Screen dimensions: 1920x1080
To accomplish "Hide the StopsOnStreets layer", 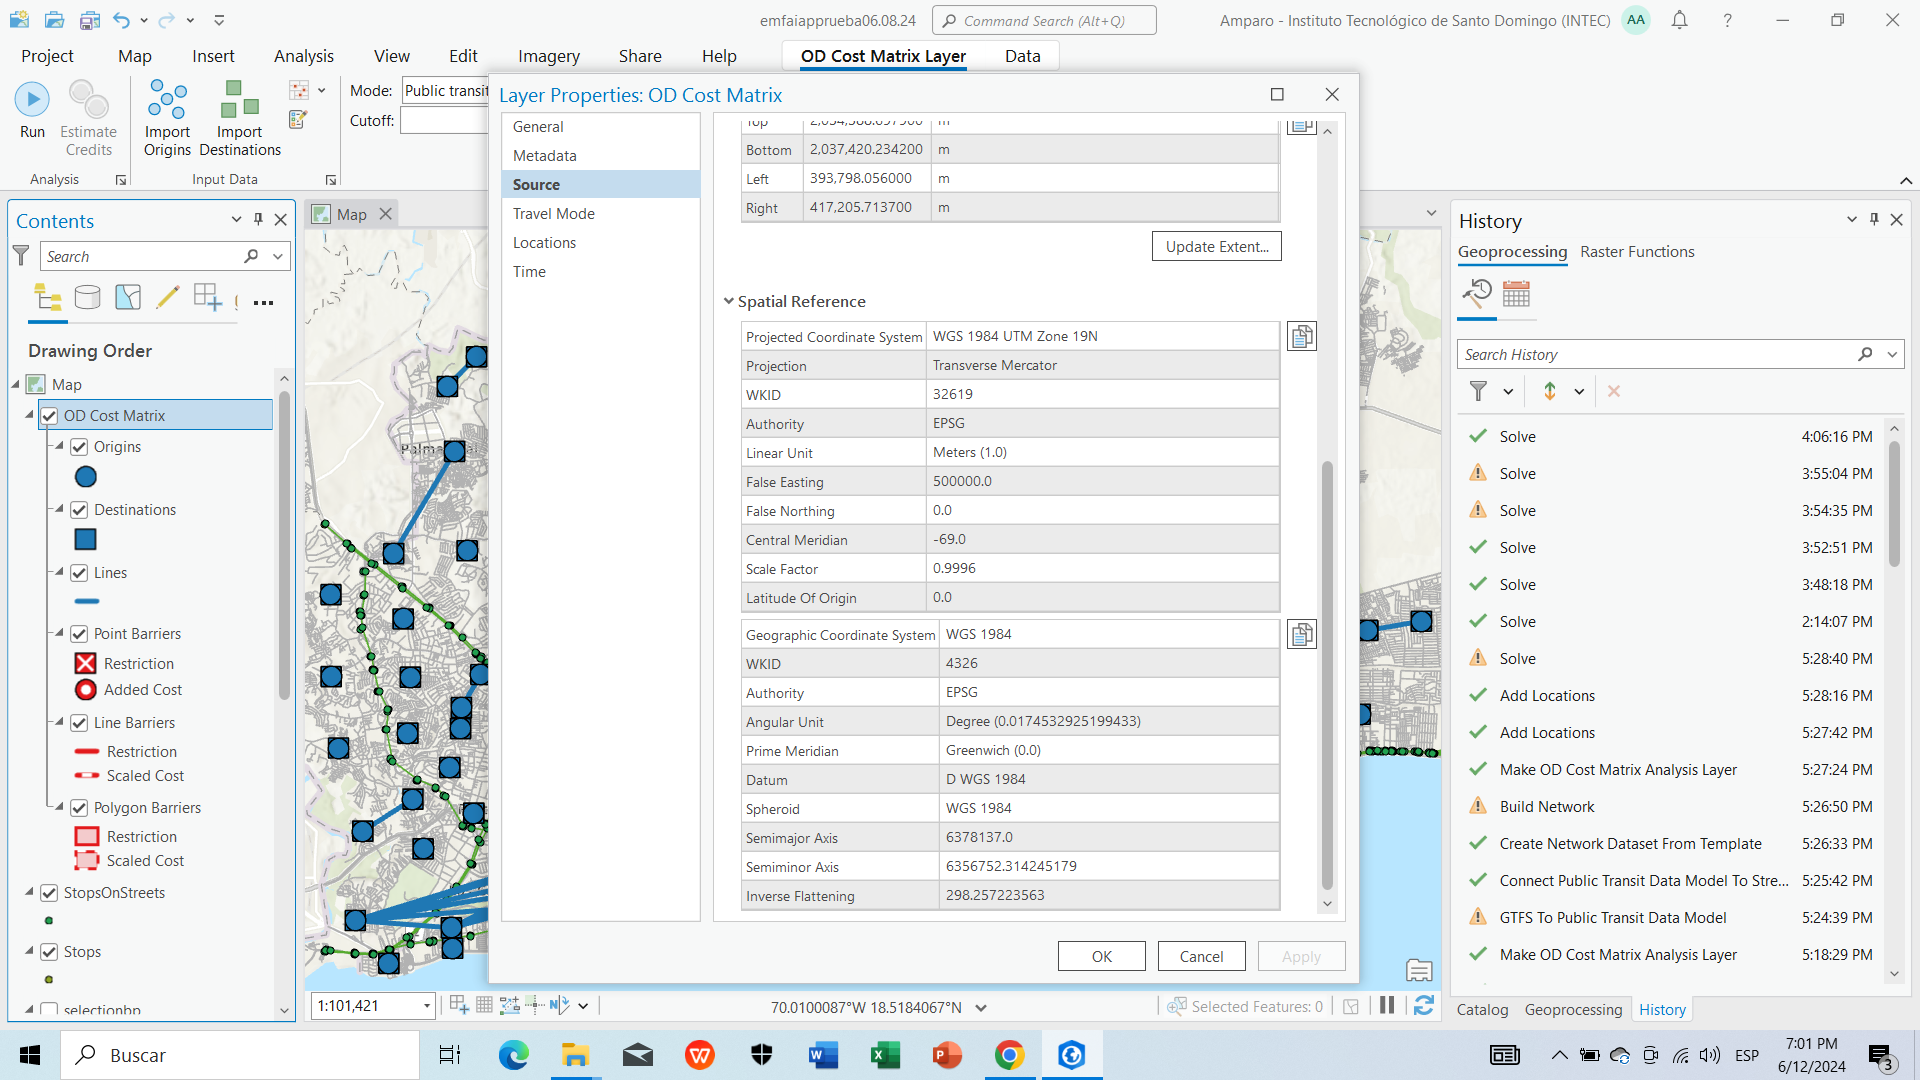I will (50, 893).
